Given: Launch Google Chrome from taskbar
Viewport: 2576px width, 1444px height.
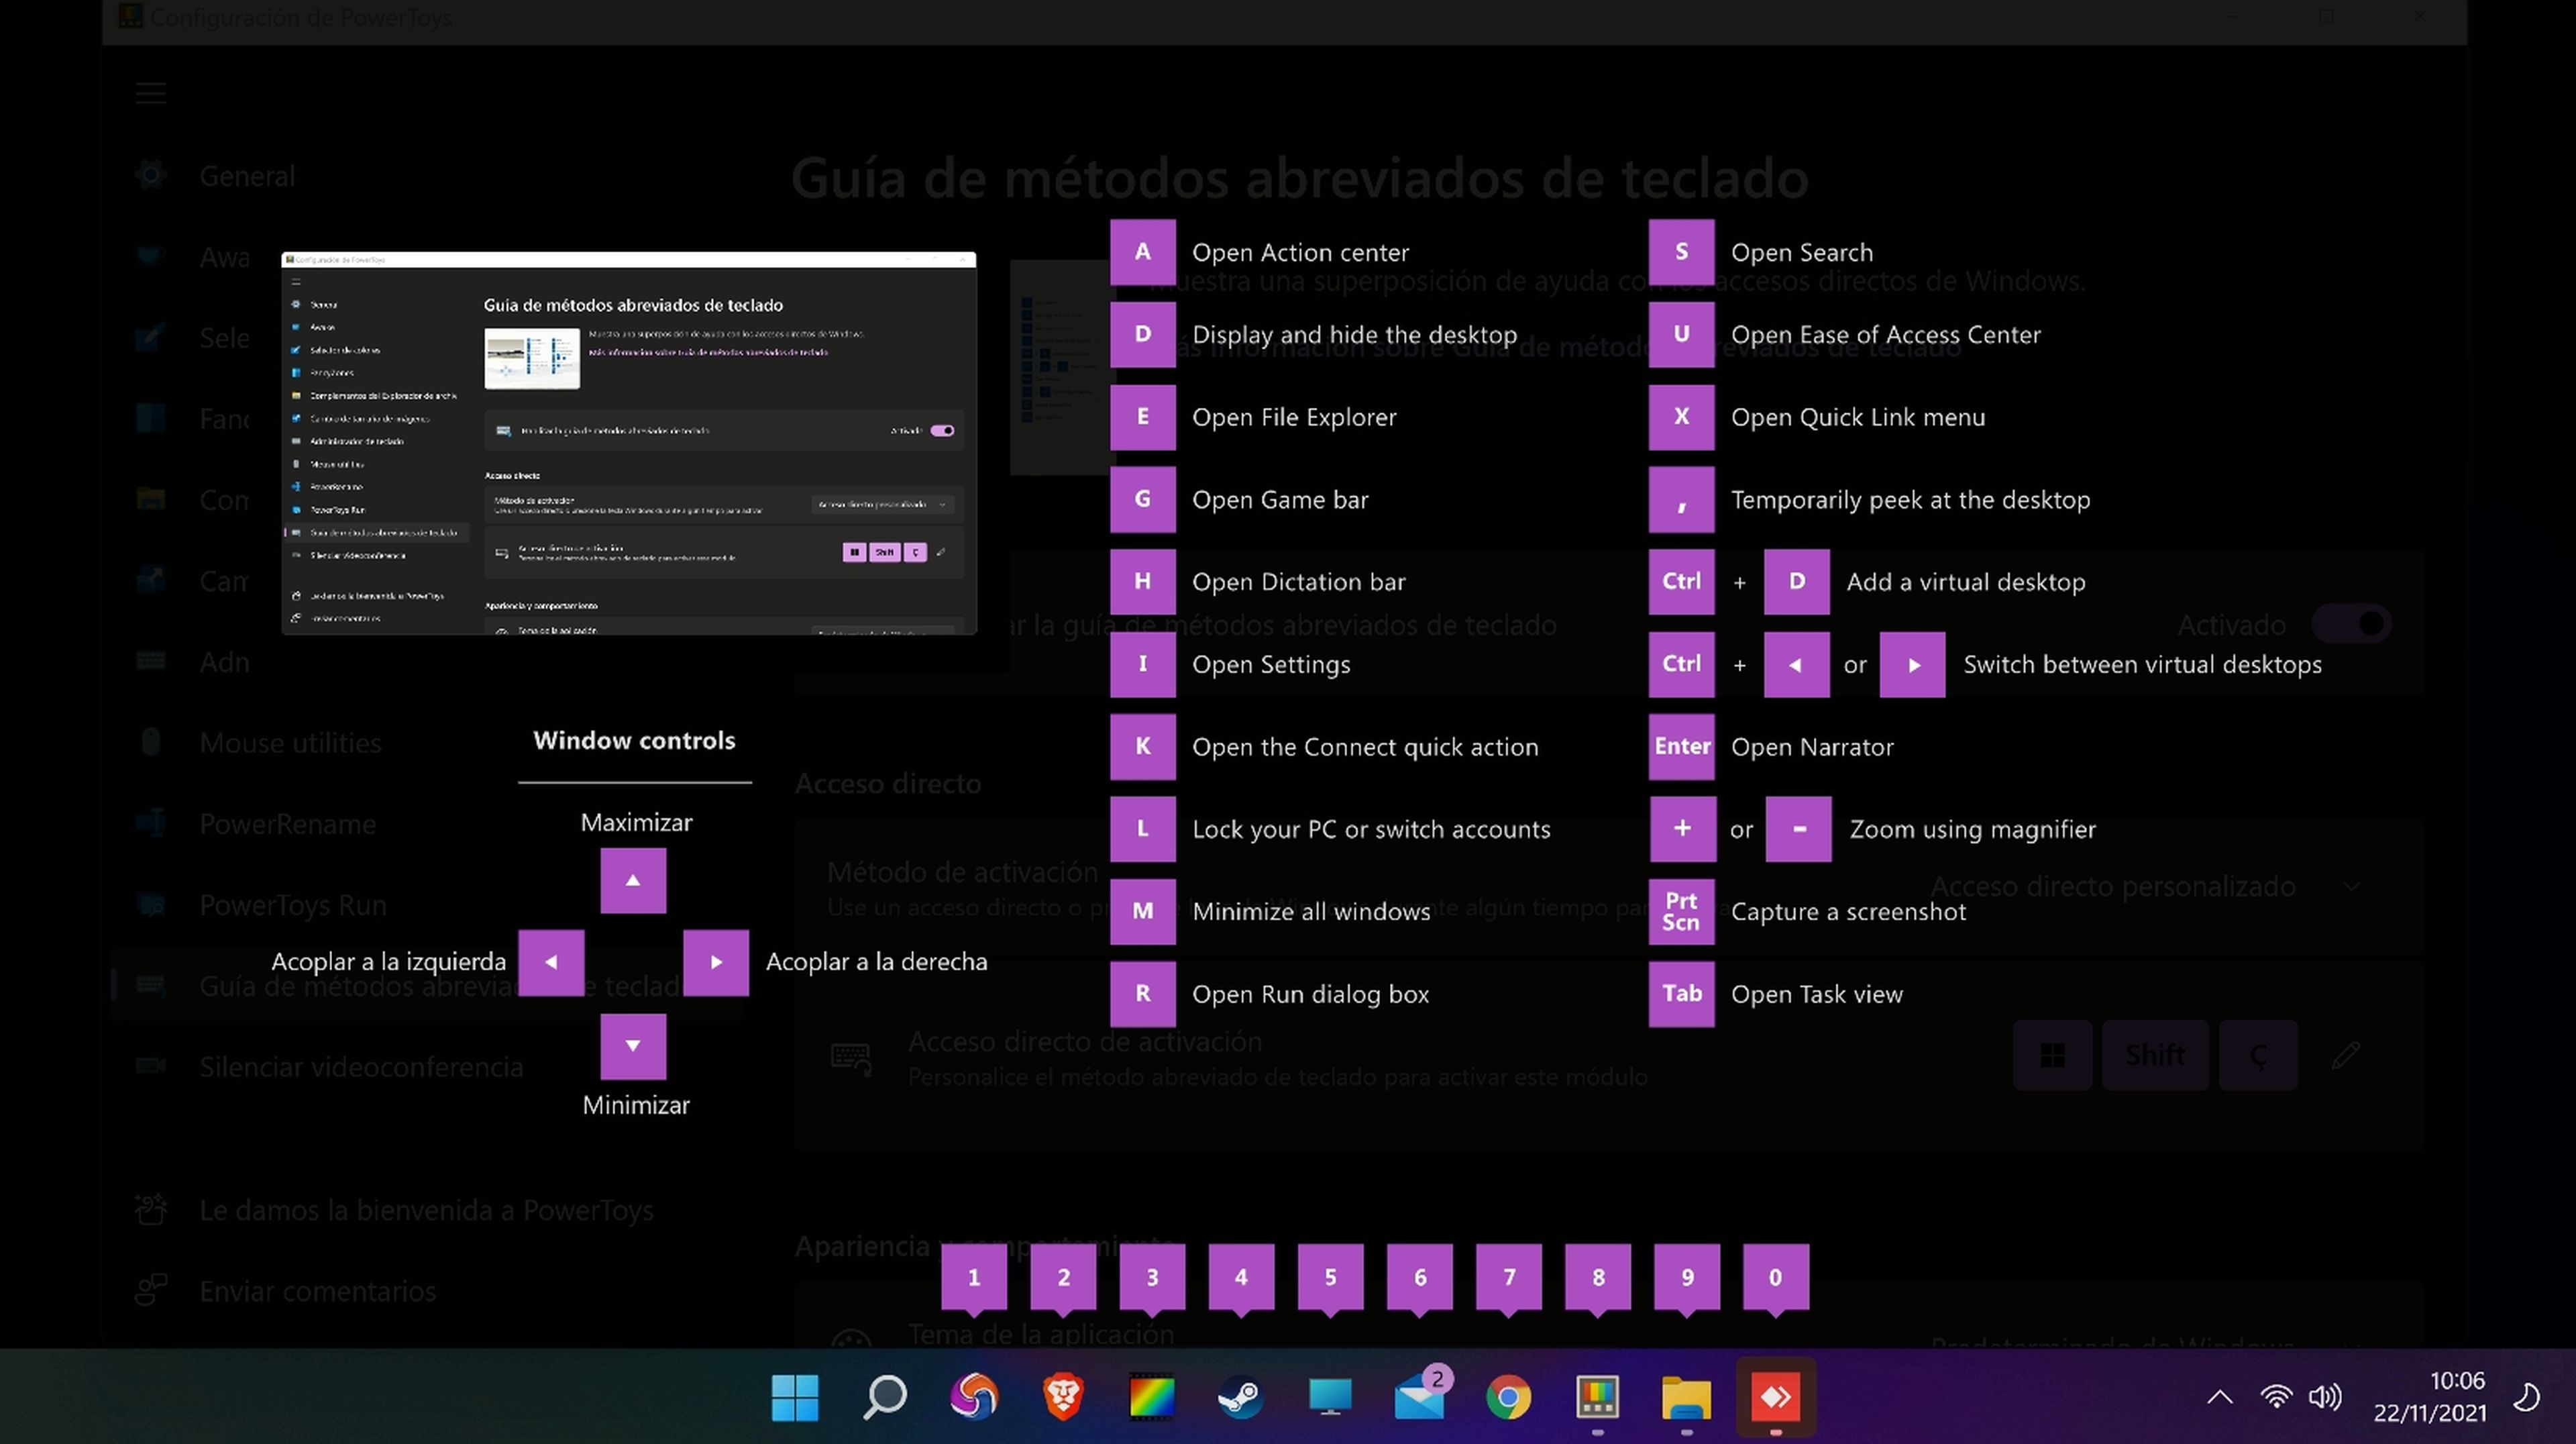Looking at the screenshot, I should pyautogui.click(x=1508, y=1397).
